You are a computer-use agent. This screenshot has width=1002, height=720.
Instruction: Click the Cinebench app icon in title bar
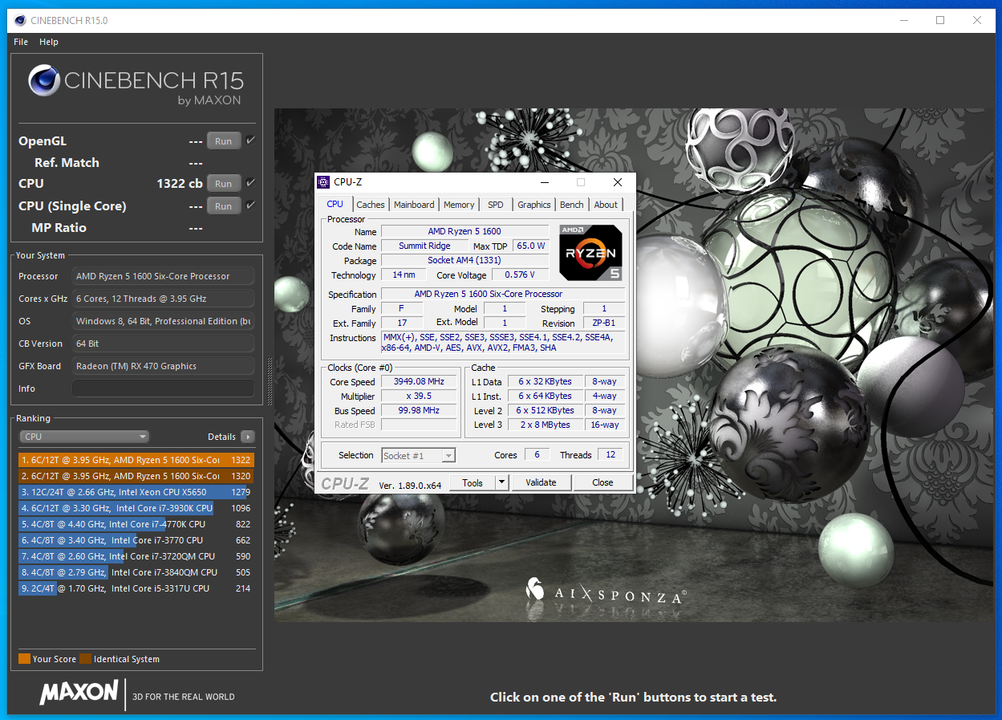[x=20, y=20]
